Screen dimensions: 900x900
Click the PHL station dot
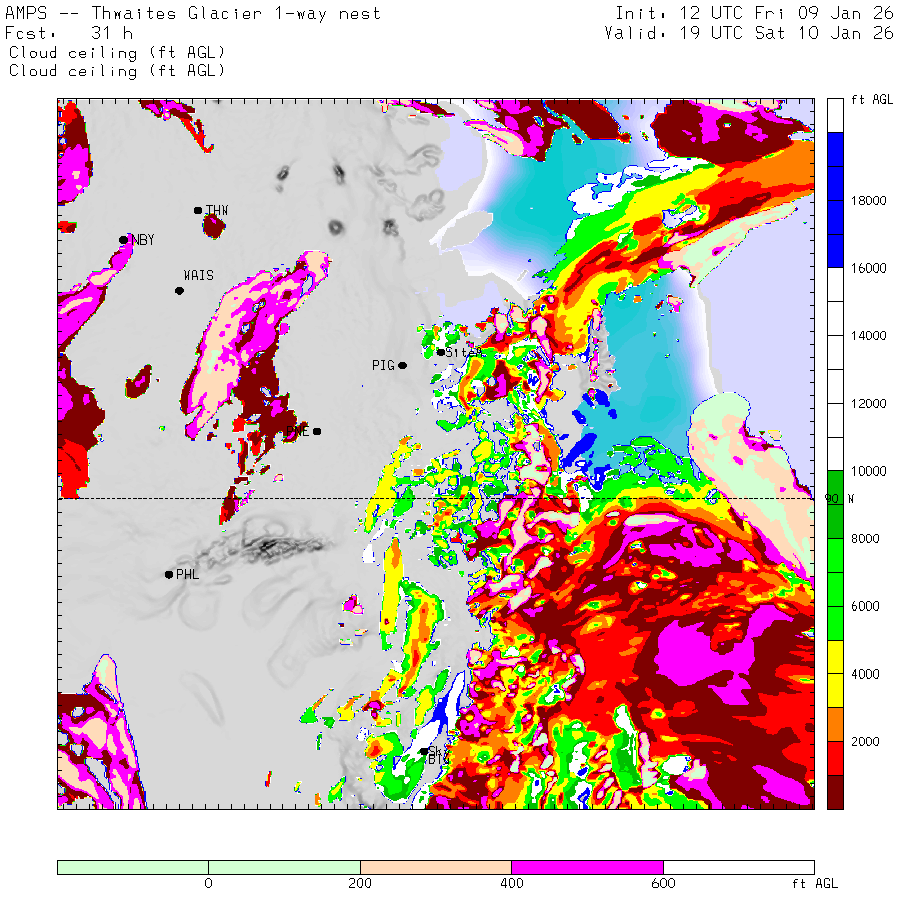point(168,574)
